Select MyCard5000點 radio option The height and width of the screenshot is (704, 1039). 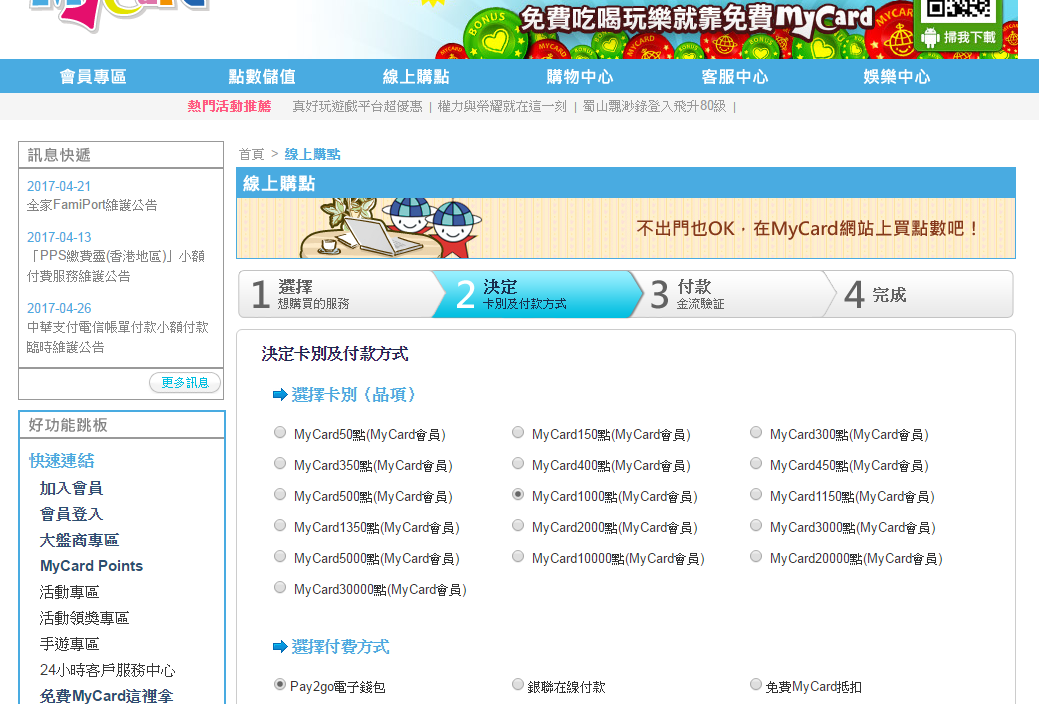point(280,557)
